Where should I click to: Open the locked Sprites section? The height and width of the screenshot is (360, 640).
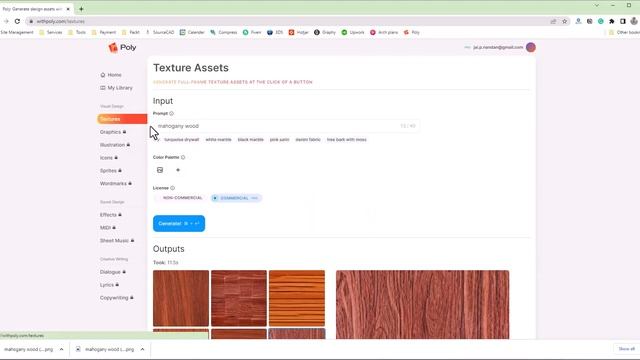[111, 171]
